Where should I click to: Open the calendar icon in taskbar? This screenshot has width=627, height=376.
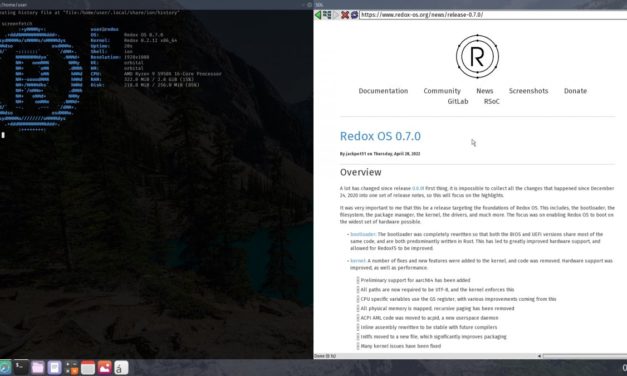[x=88, y=367]
